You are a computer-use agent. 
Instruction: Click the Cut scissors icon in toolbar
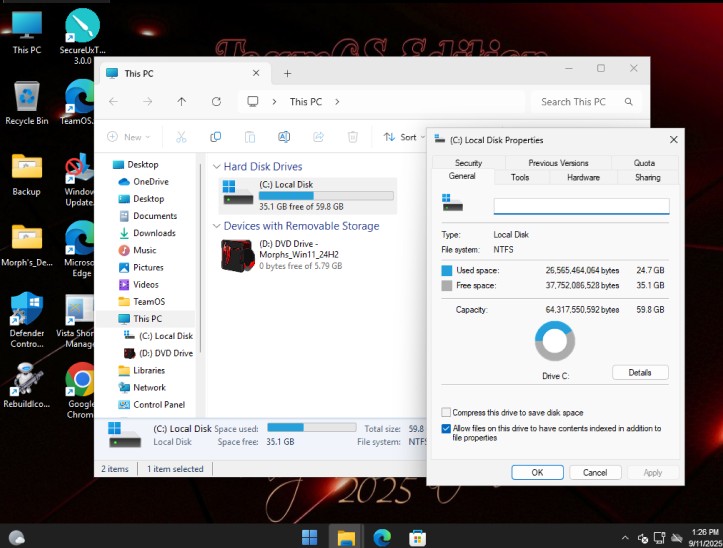click(x=181, y=137)
